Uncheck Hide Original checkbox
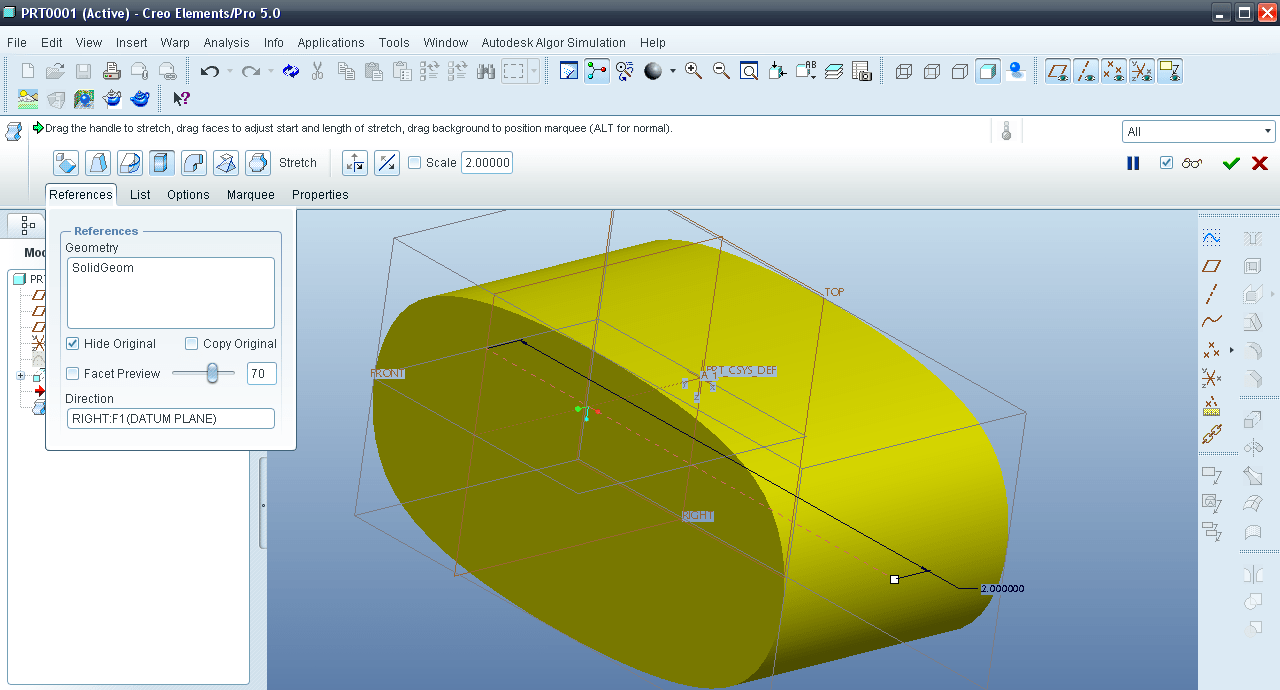This screenshot has width=1280, height=690. 73,344
